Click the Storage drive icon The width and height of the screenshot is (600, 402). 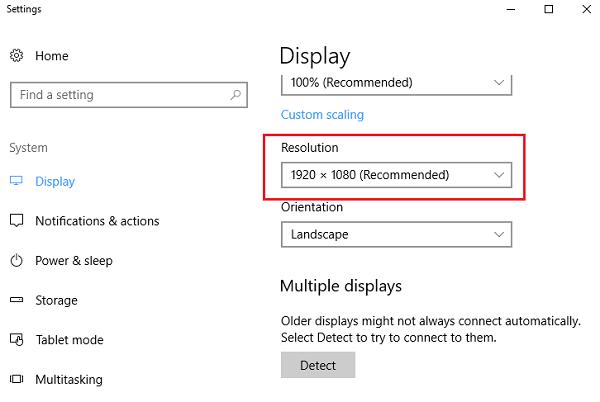[x=16, y=300]
